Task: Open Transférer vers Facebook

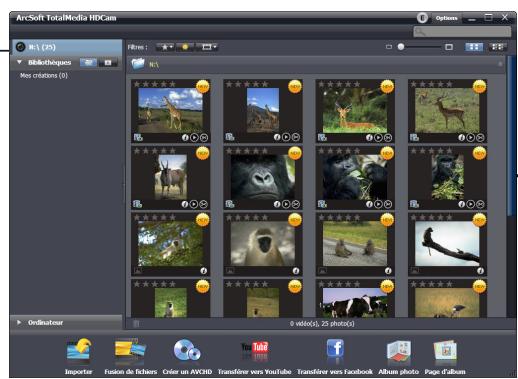Action: (x=335, y=349)
